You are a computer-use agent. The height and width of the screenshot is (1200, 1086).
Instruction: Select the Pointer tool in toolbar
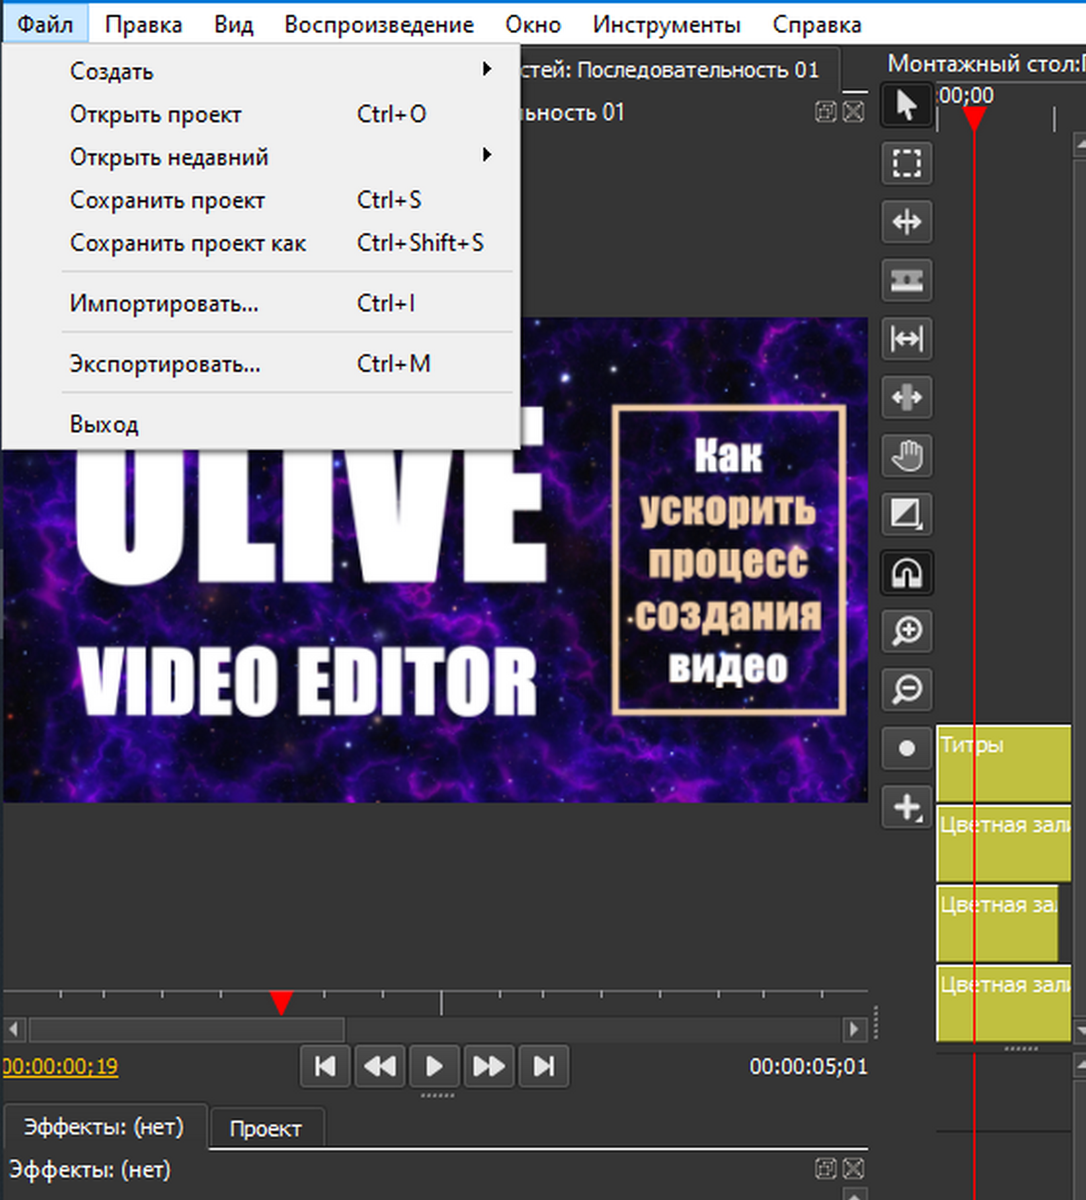906,105
